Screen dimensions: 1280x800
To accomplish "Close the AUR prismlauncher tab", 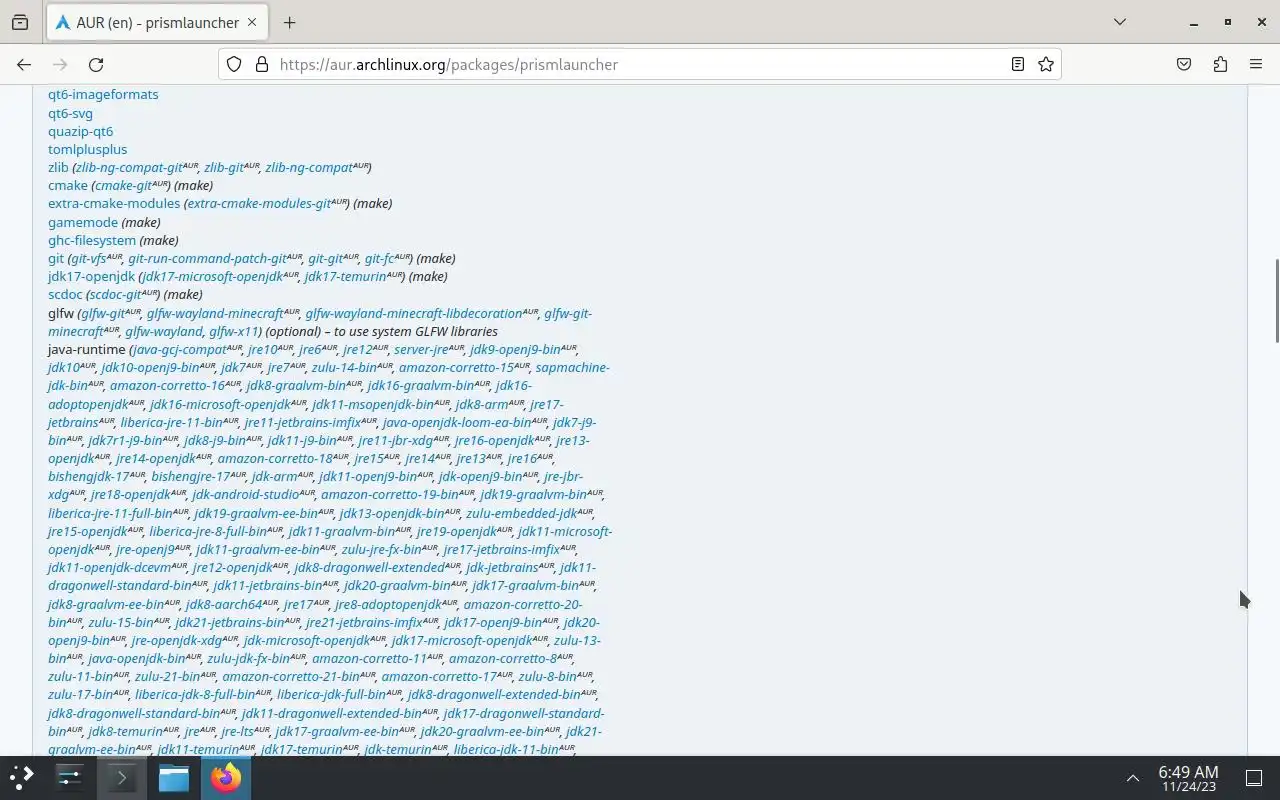I will [252, 22].
